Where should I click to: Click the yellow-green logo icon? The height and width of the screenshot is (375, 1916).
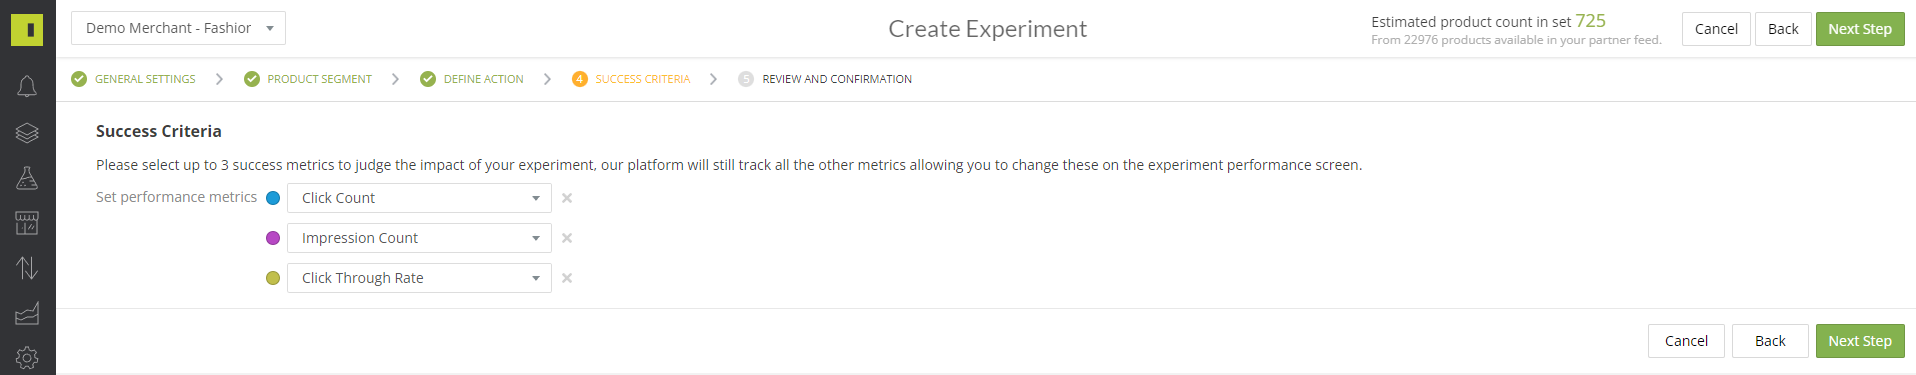27,30
